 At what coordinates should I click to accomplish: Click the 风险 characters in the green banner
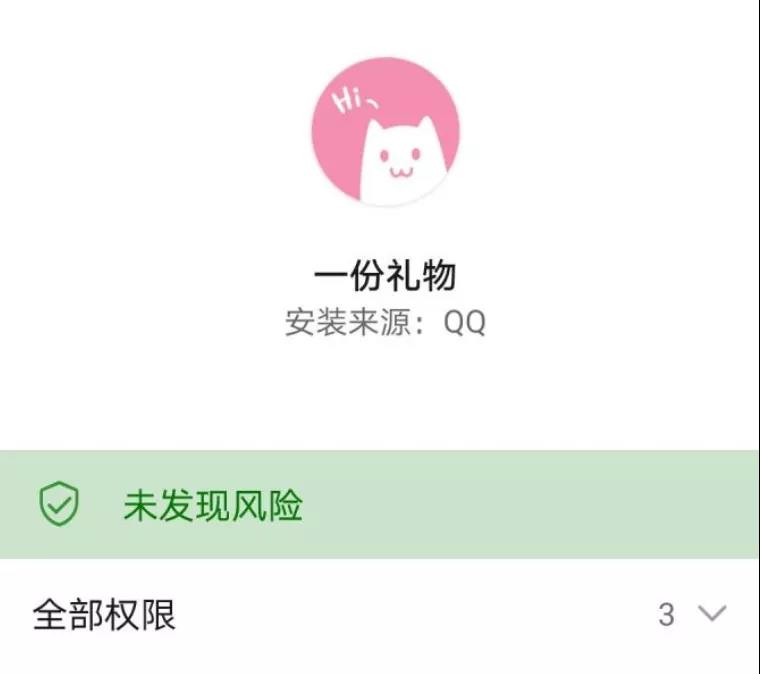267,505
